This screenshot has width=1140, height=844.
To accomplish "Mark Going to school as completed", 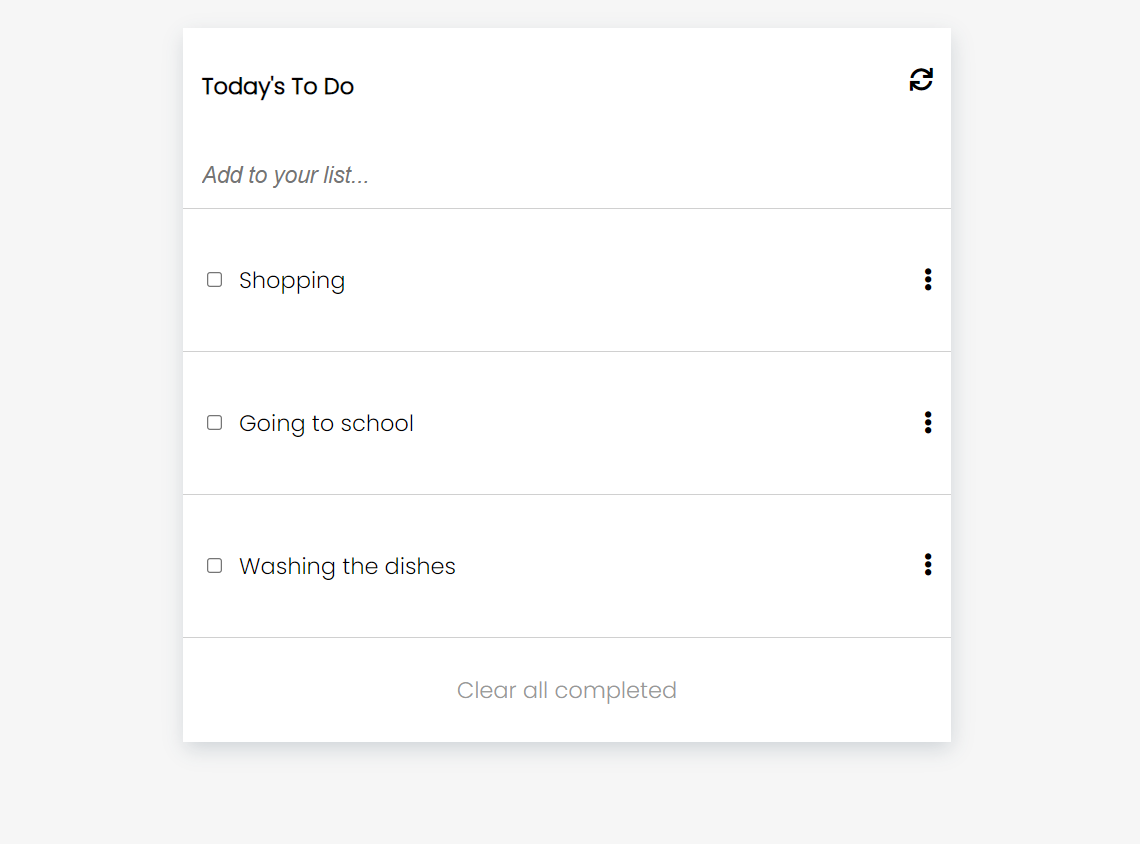I will tap(214, 423).
